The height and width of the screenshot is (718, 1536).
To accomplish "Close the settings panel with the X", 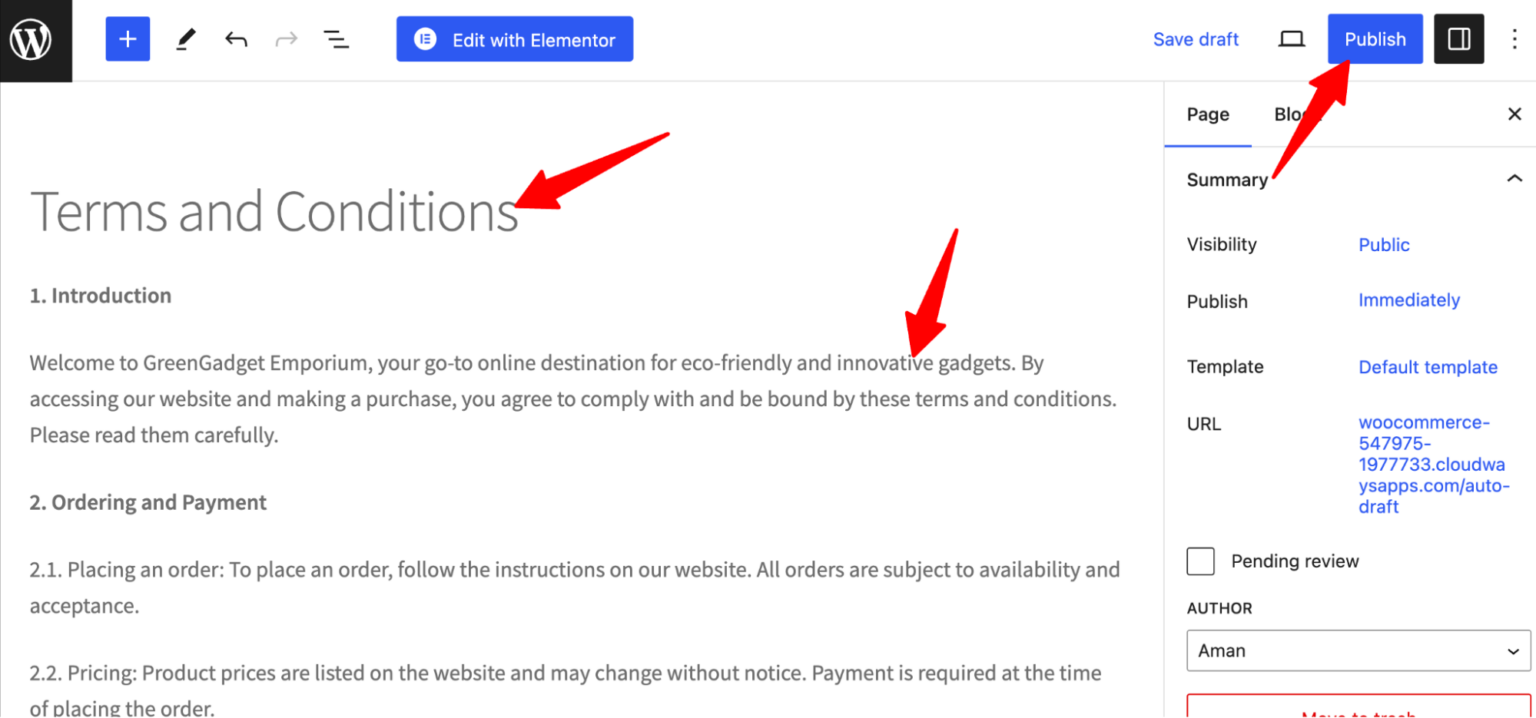I will pyautogui.click(x=1514, y=114).
